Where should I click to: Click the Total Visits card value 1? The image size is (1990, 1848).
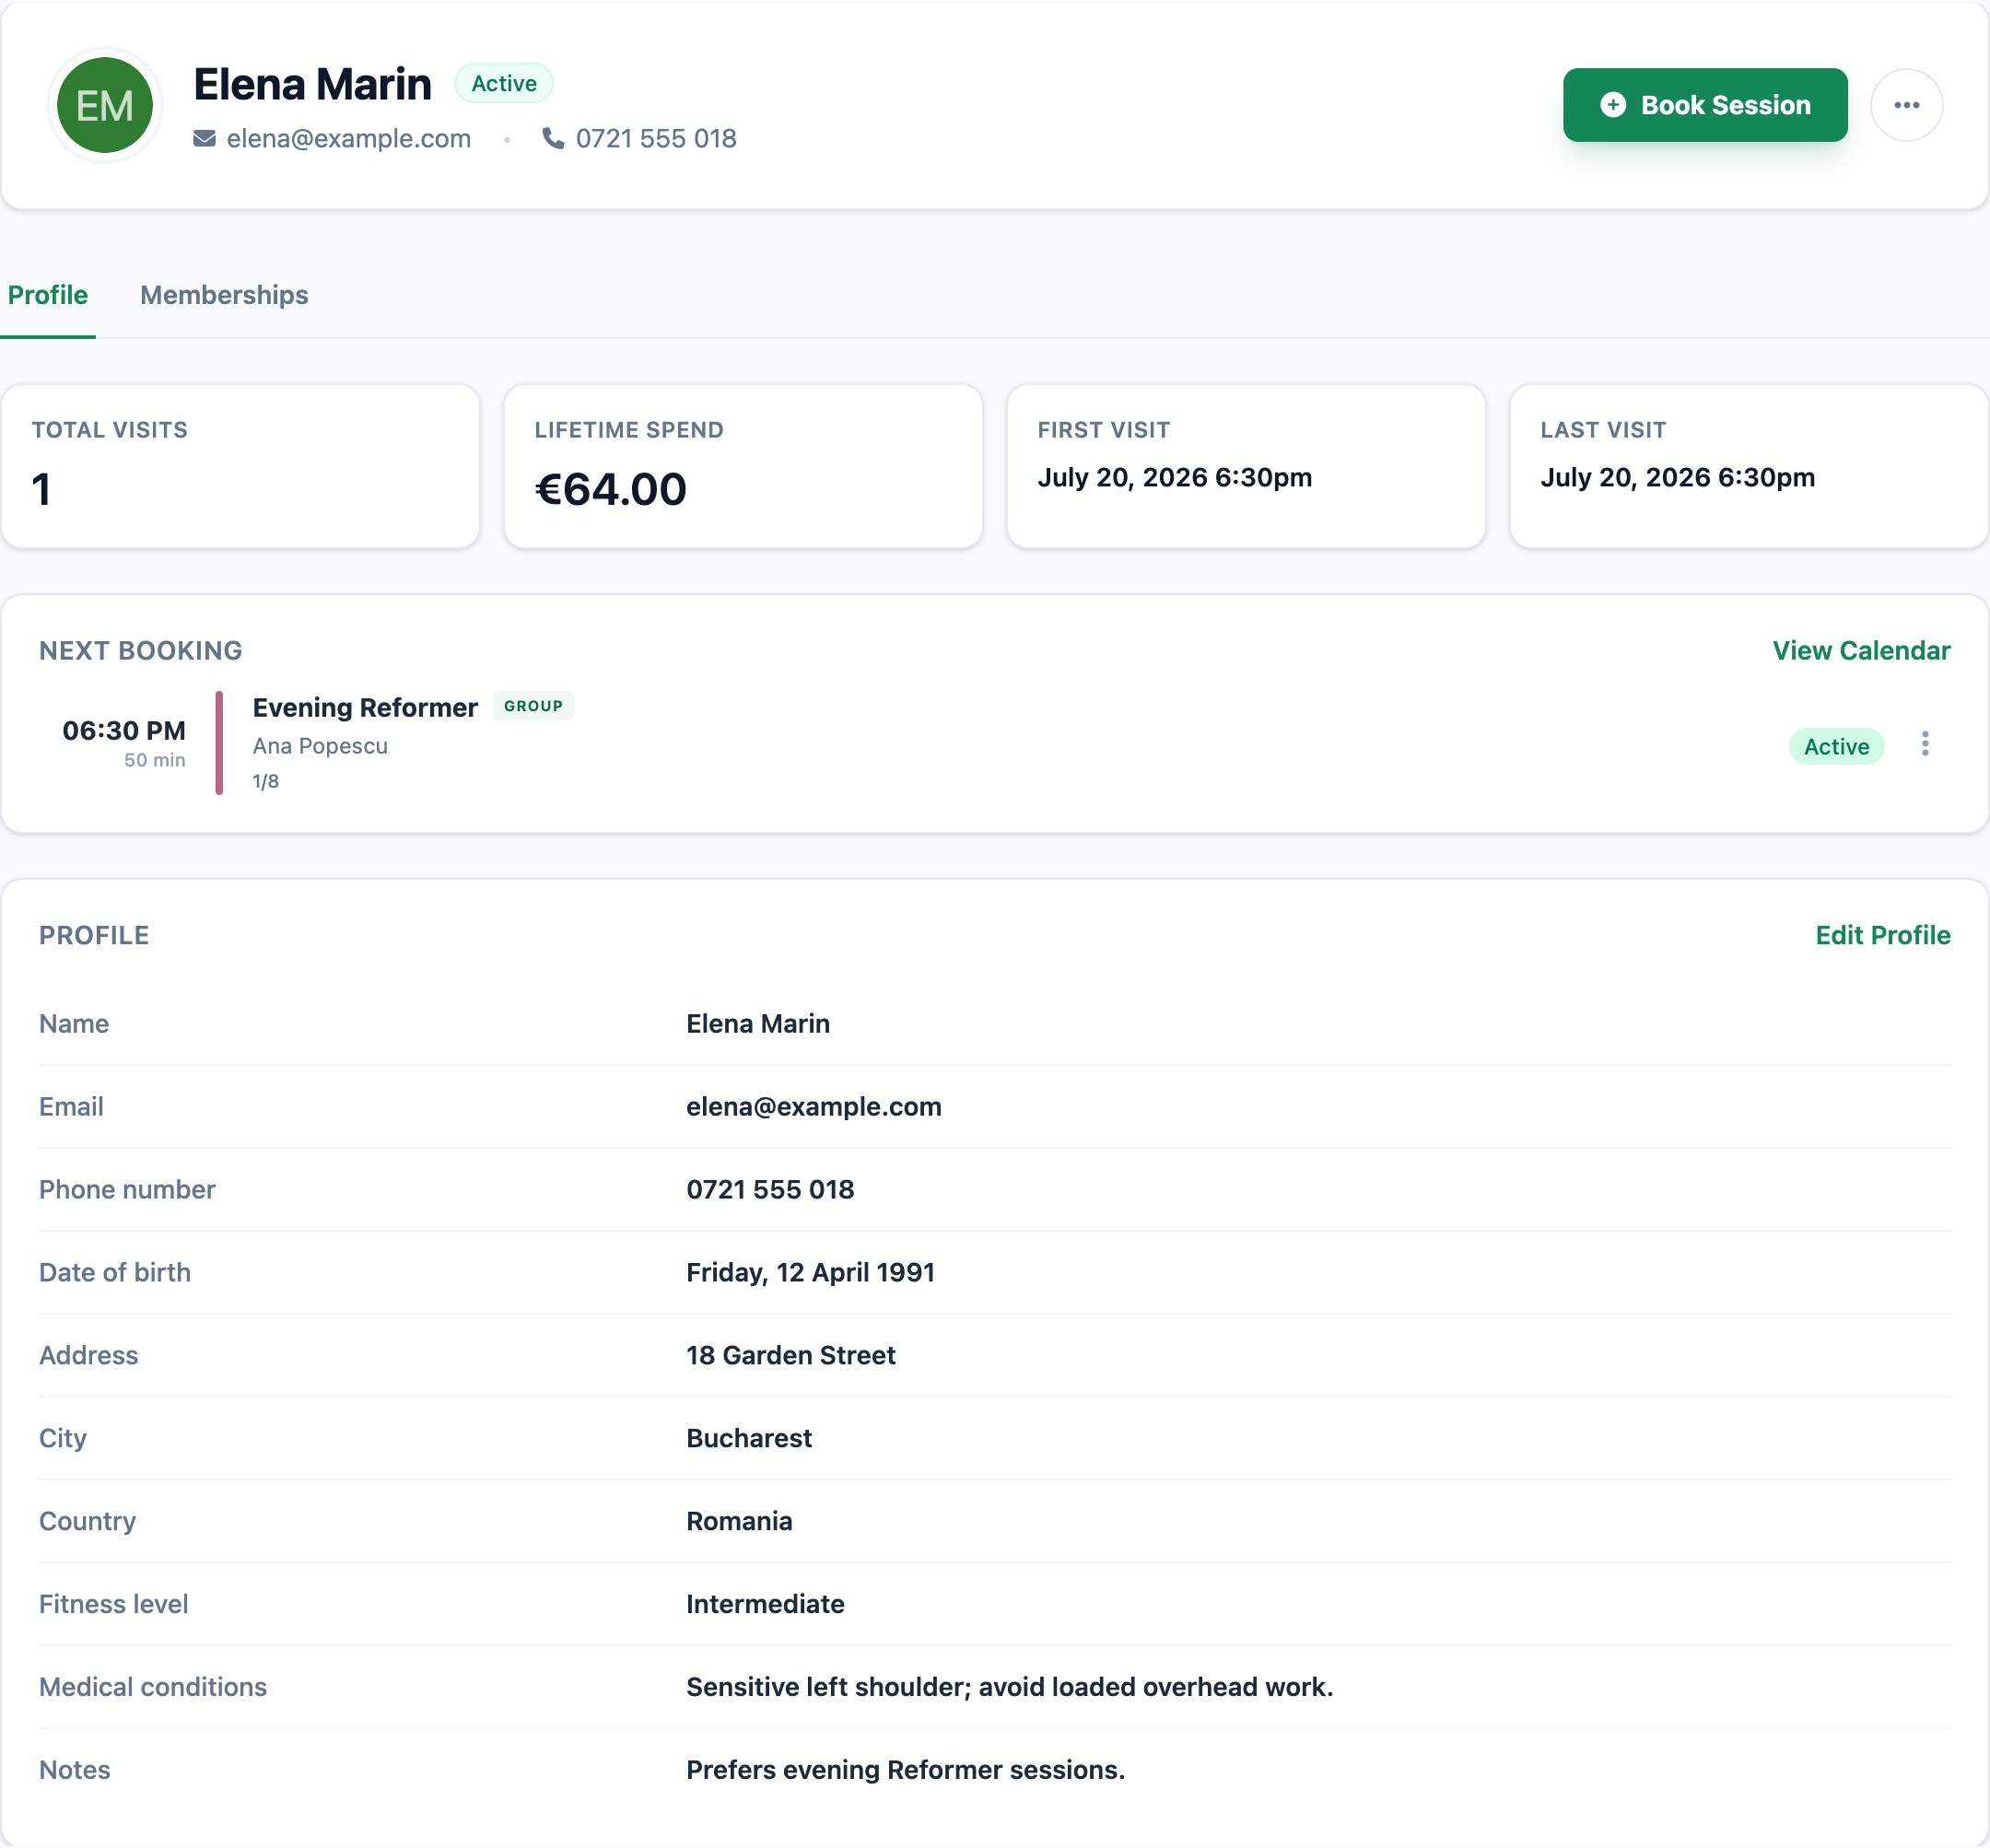click(41, 489)
